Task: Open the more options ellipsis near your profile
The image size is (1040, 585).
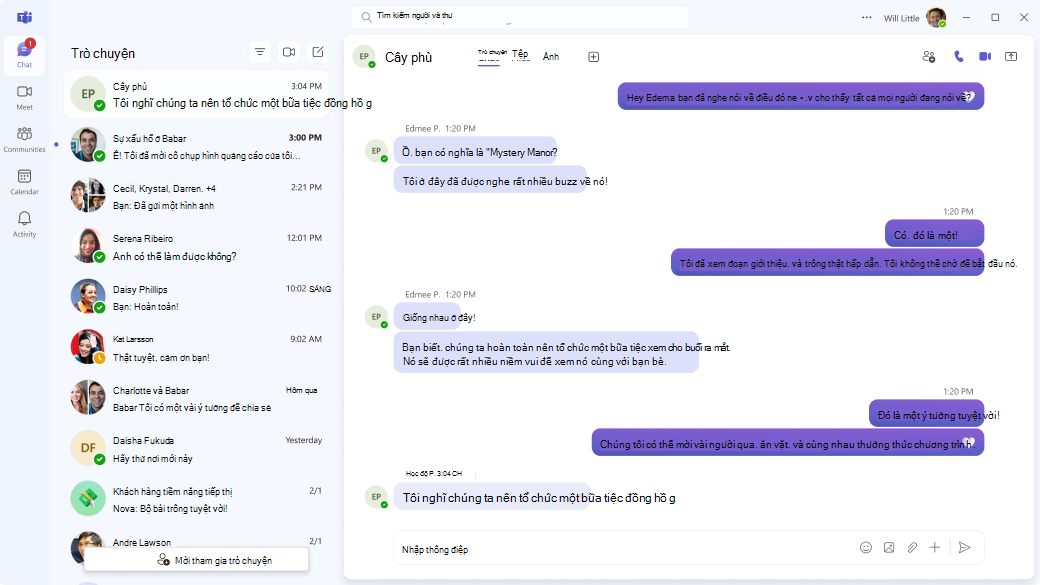Action: (866, 16)
